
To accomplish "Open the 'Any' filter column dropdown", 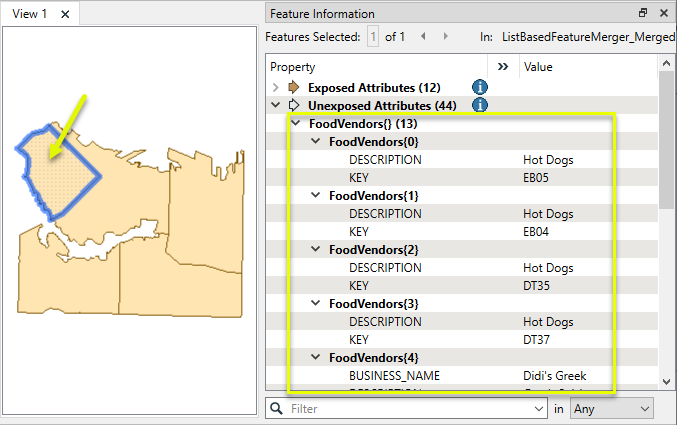I will tap(610, 409).
